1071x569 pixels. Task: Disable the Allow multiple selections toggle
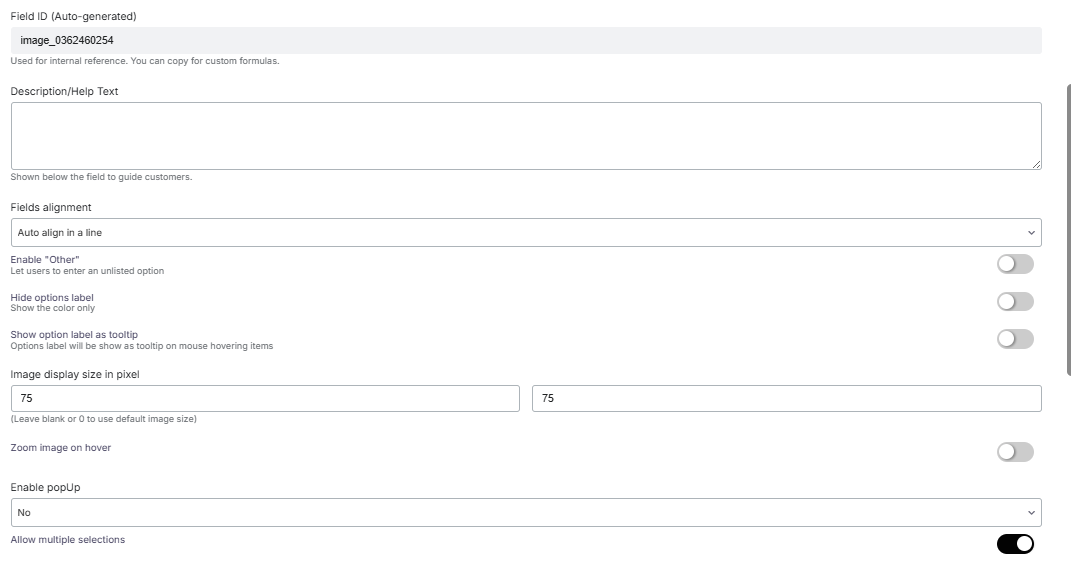(1014, 544)
